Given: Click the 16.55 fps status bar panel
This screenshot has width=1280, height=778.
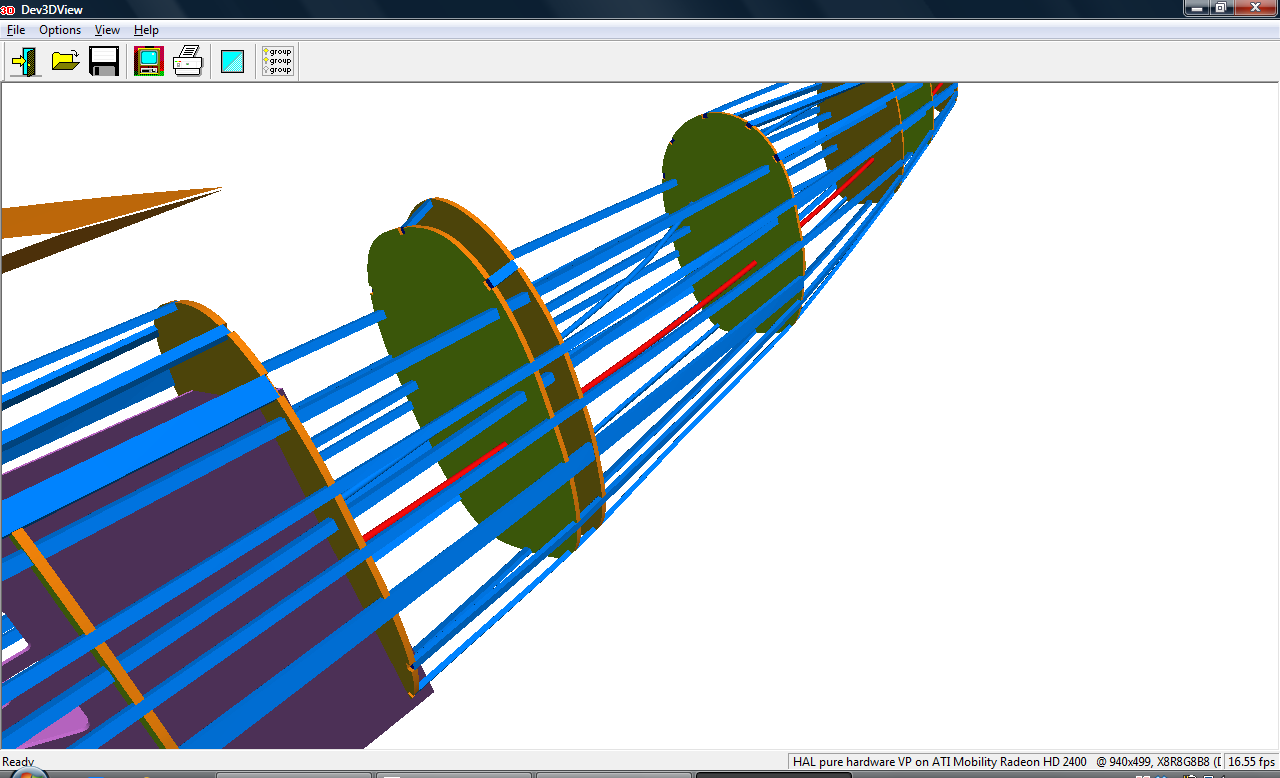Looking at the screenshot, I should click(1250, 762).
